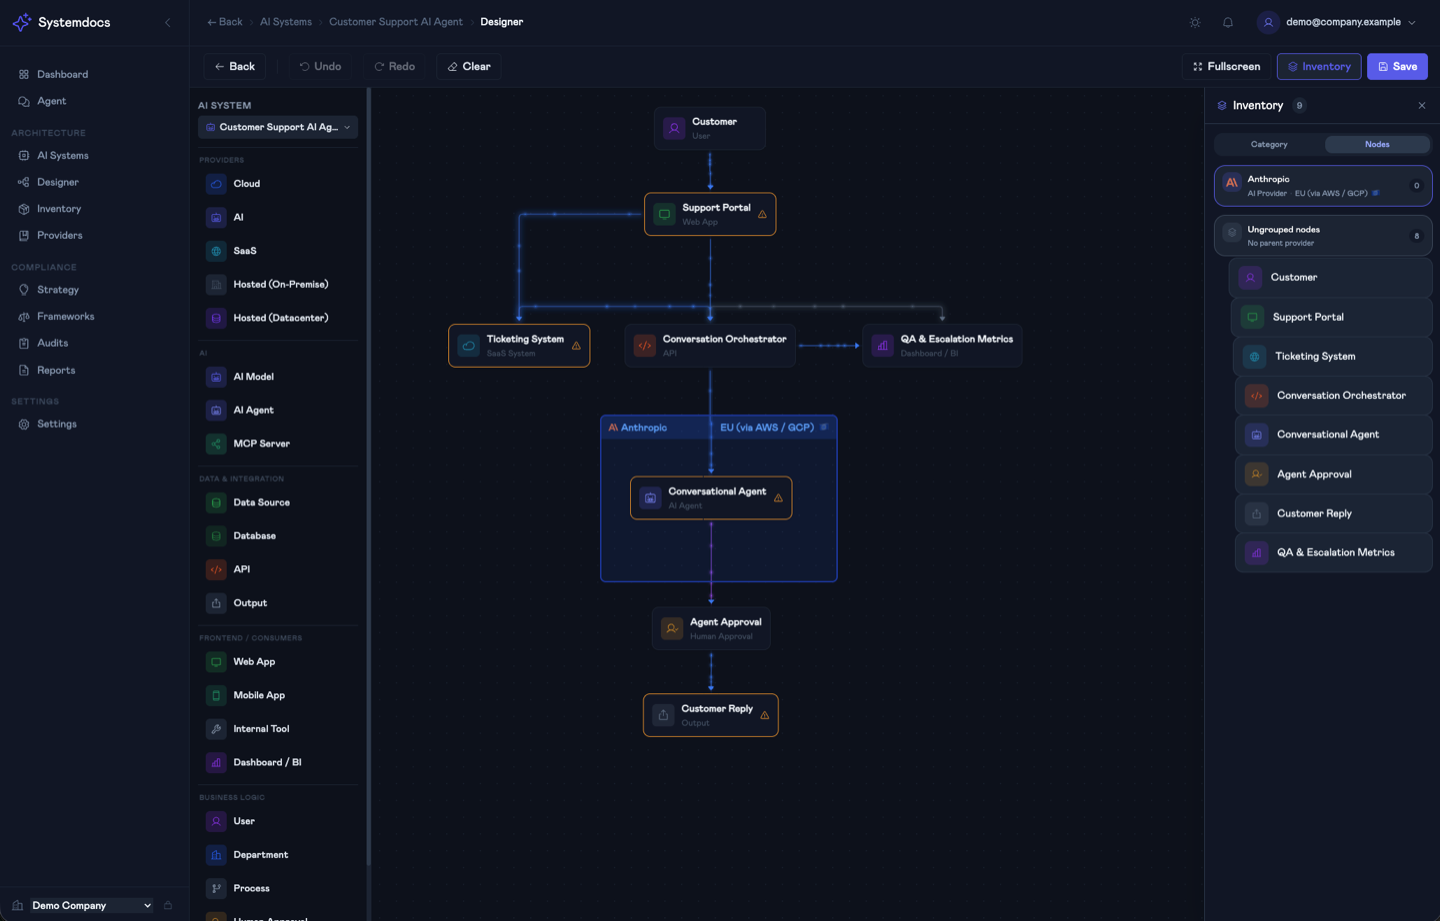
Task: Select the AI provider palette item
Action: tap(278, 217)
